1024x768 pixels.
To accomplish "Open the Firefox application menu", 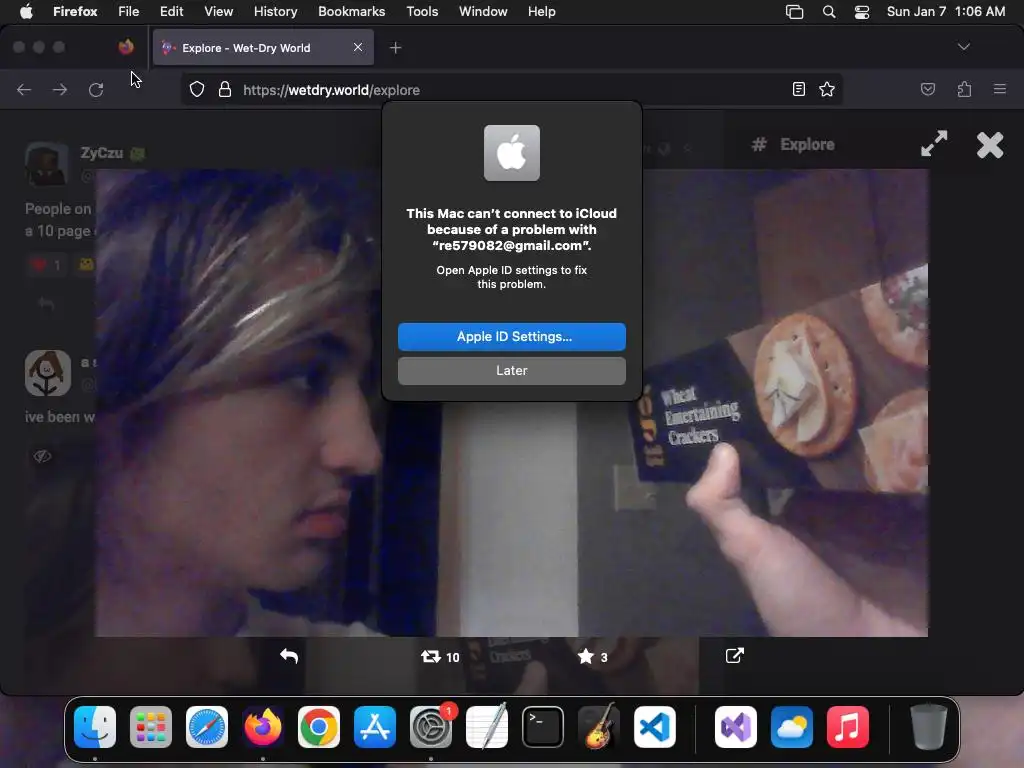I will coord(75,11).
